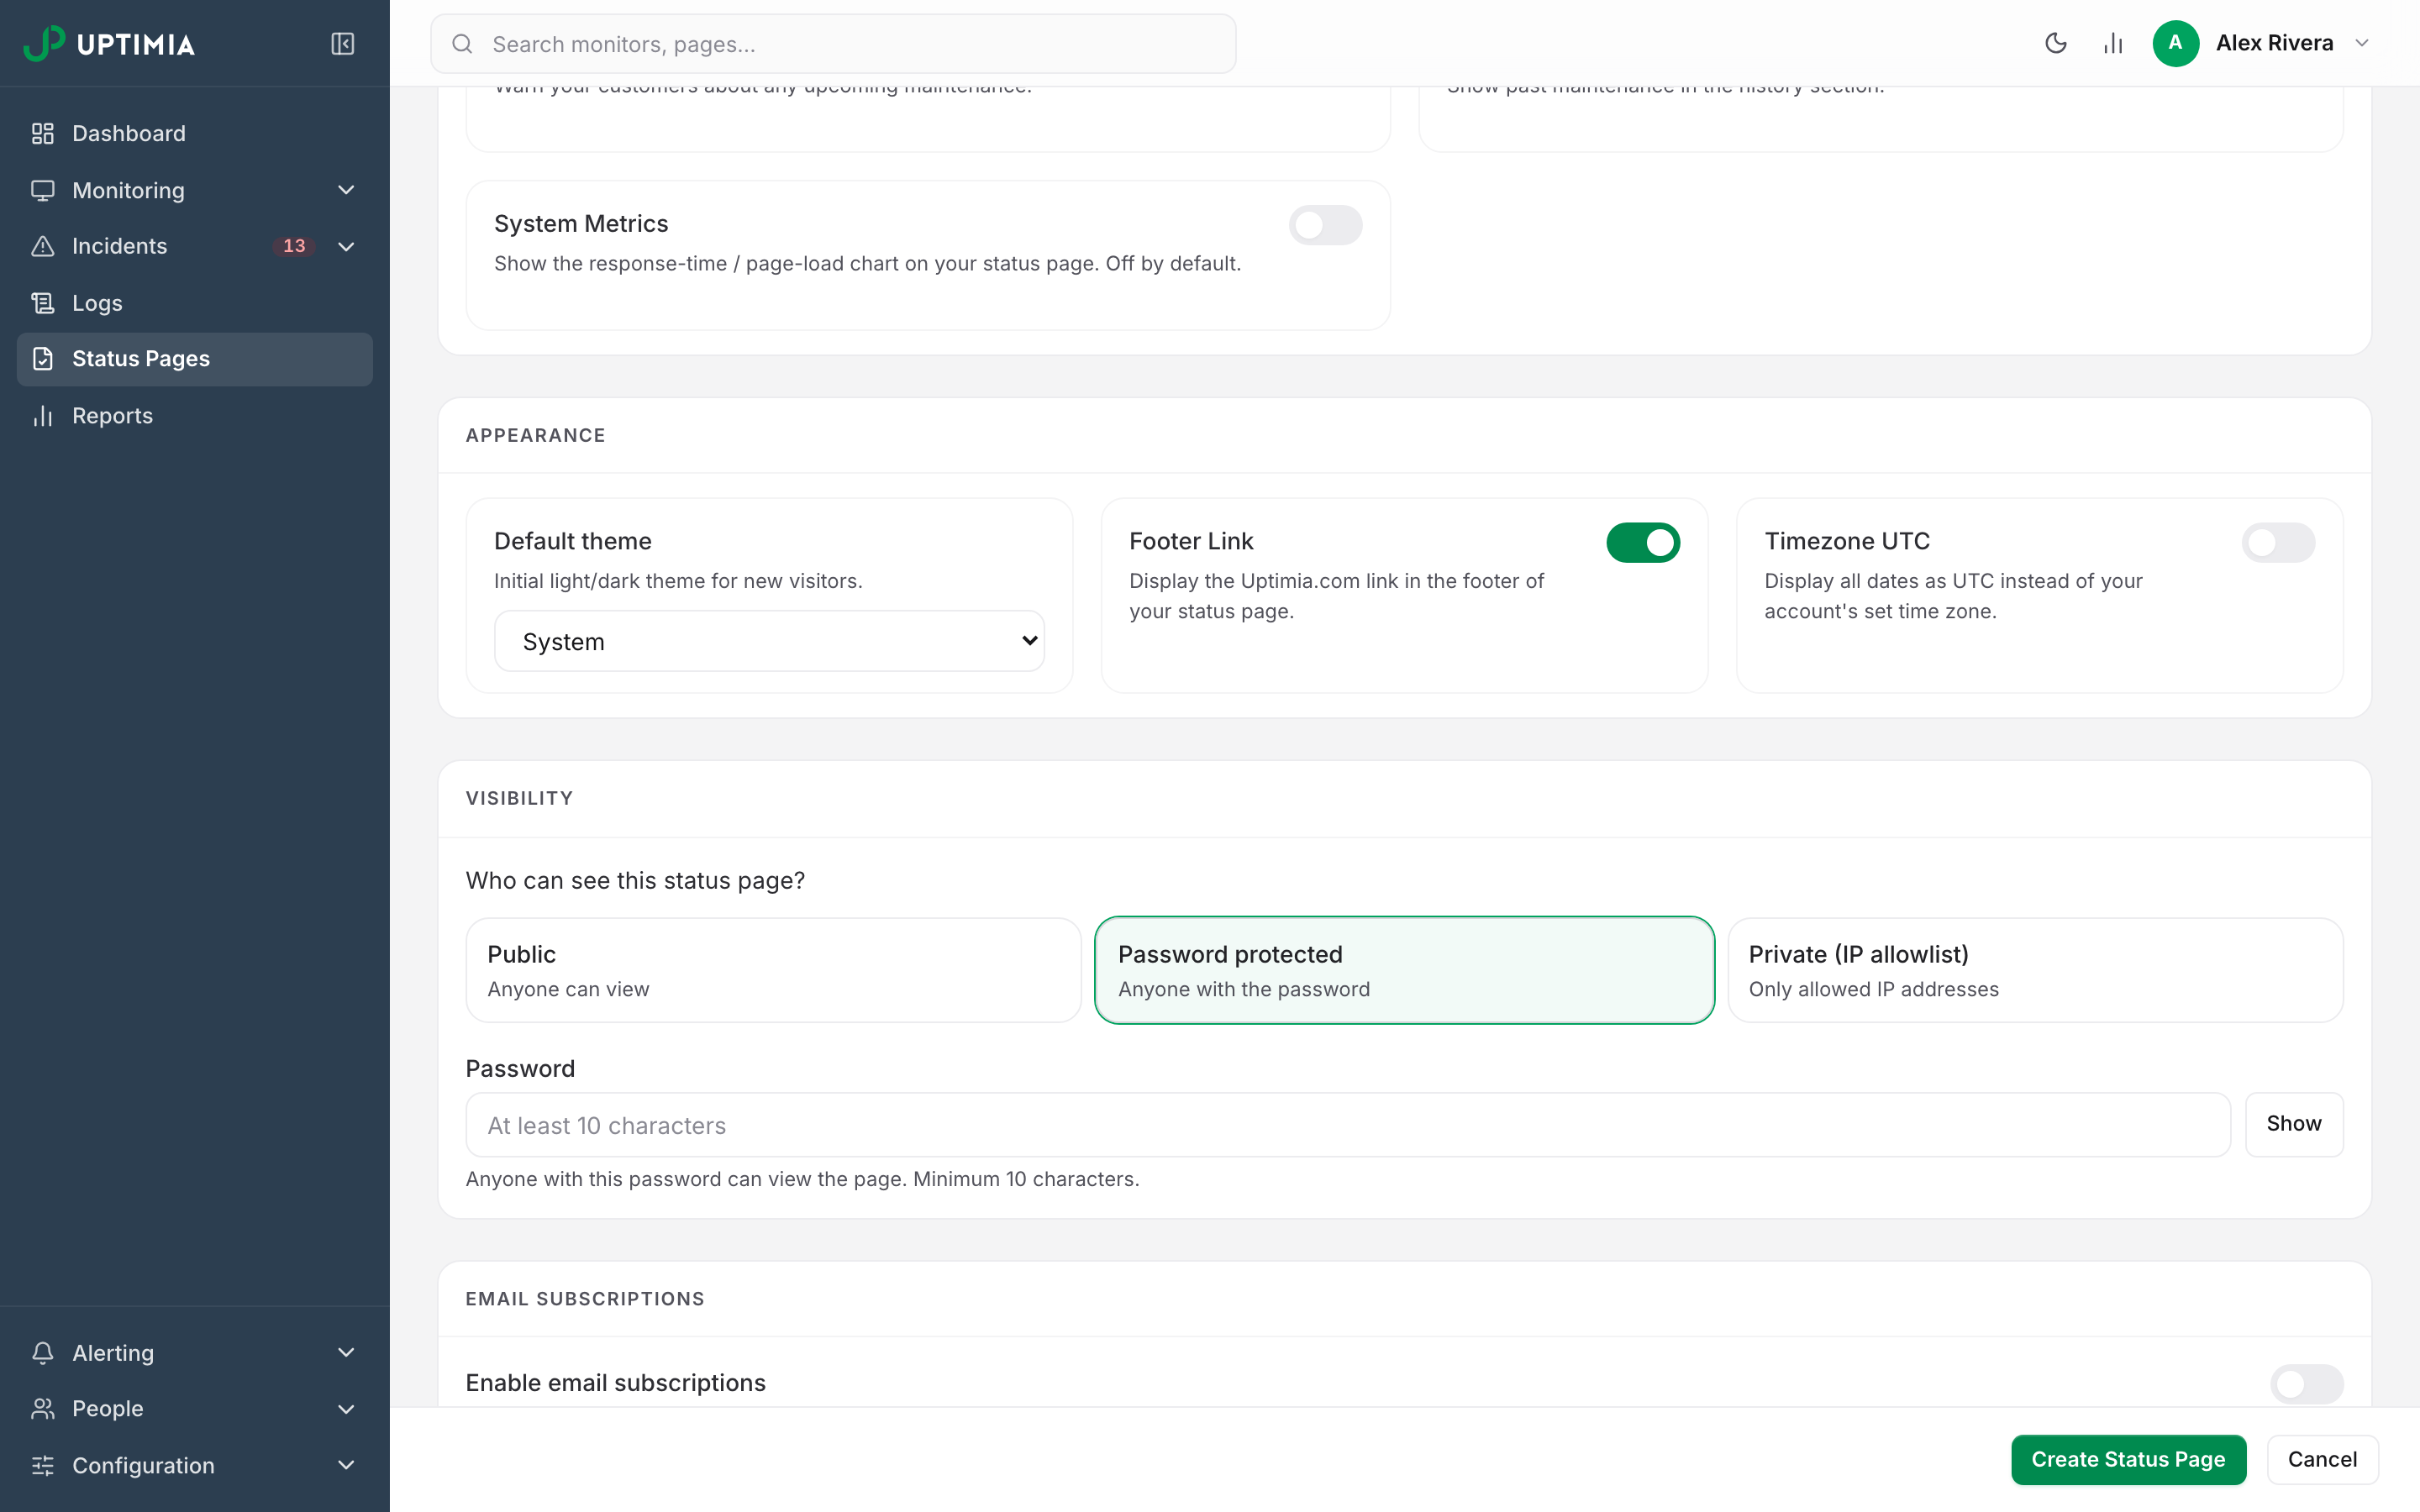The width and height of the screenshot is (2420, 1512).
Task: Click the Dashboard grid icon
Action: pos(43,133)
